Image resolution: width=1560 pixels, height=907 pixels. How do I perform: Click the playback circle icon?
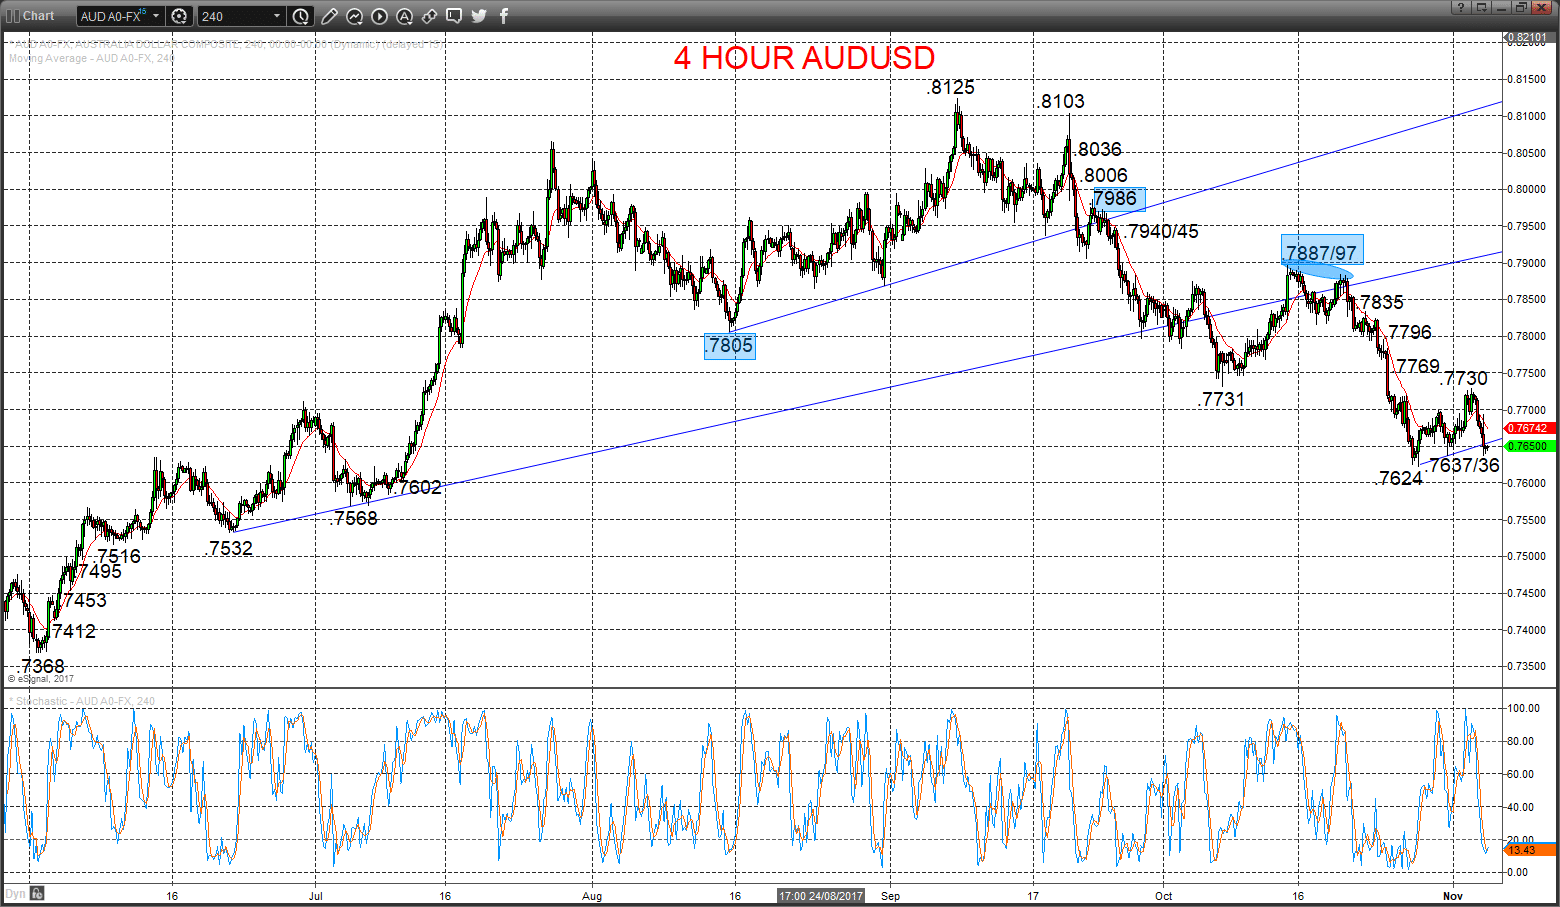[x=379, y=16]
